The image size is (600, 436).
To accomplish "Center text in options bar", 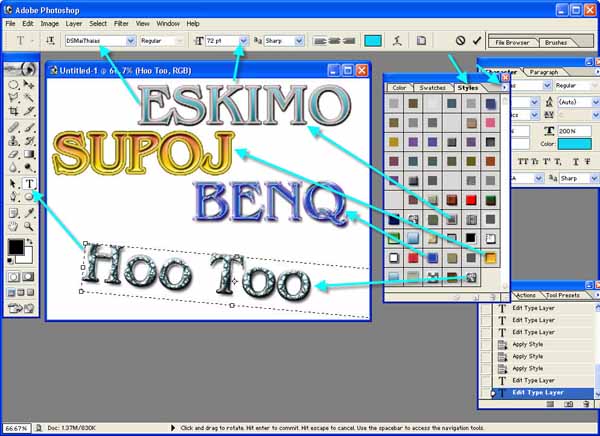I will pos(334,41).
